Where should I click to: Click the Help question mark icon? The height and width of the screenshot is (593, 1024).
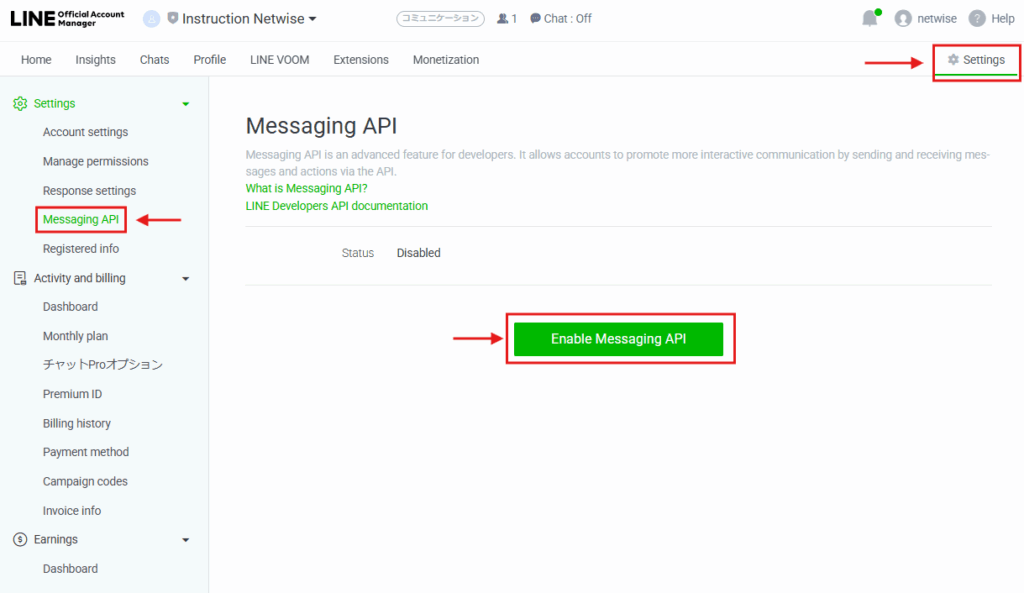(977, 19)
